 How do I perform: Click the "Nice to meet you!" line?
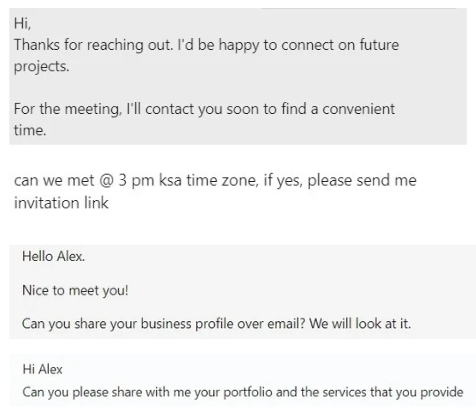click(75, 290)
